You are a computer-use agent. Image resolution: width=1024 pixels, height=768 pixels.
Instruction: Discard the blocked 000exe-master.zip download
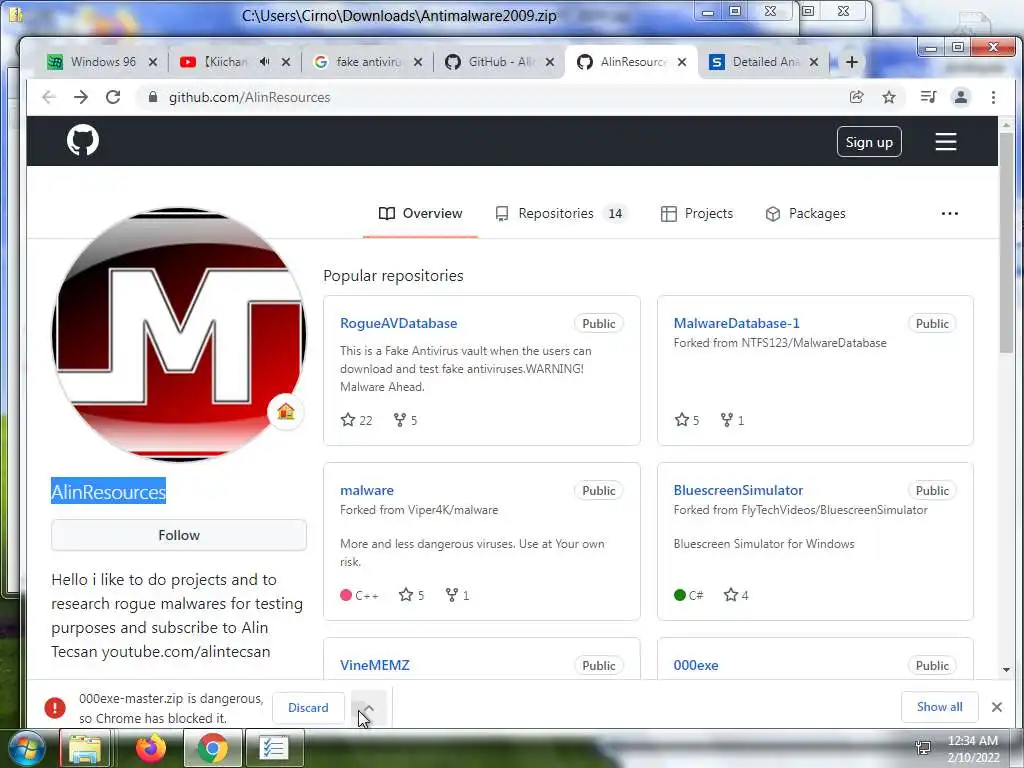click(x=308, y=707)
